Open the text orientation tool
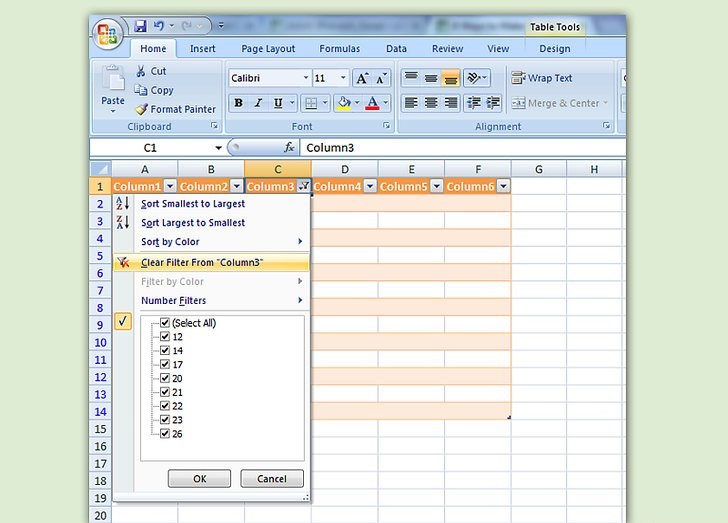Screen dimensions: 728x523 (476, 78)
